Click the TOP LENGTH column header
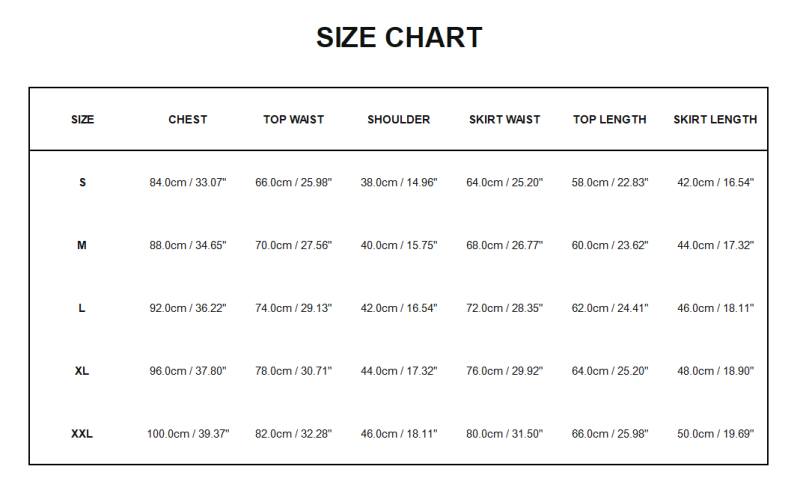The image size is (800, 493). [610, 120]
